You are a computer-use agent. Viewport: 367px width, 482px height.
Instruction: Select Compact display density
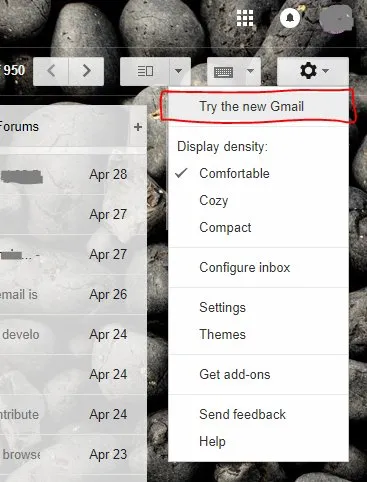coord(259,227)
